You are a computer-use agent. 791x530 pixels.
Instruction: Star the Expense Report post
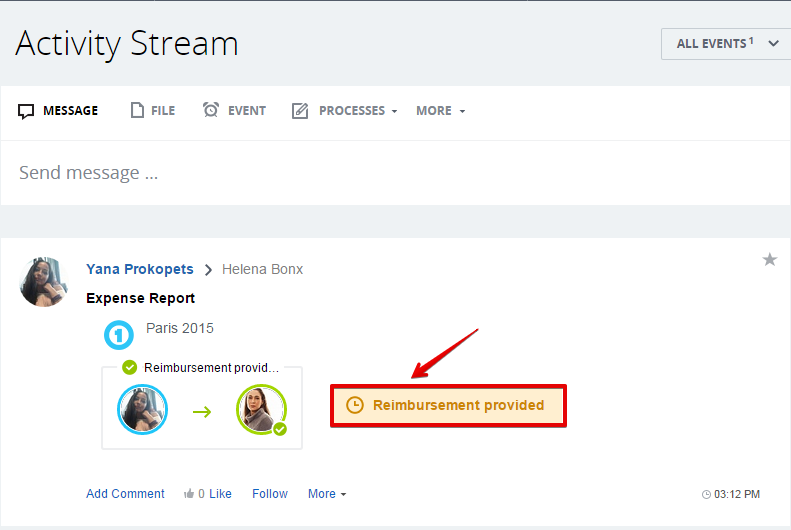(x=769, y=260)
